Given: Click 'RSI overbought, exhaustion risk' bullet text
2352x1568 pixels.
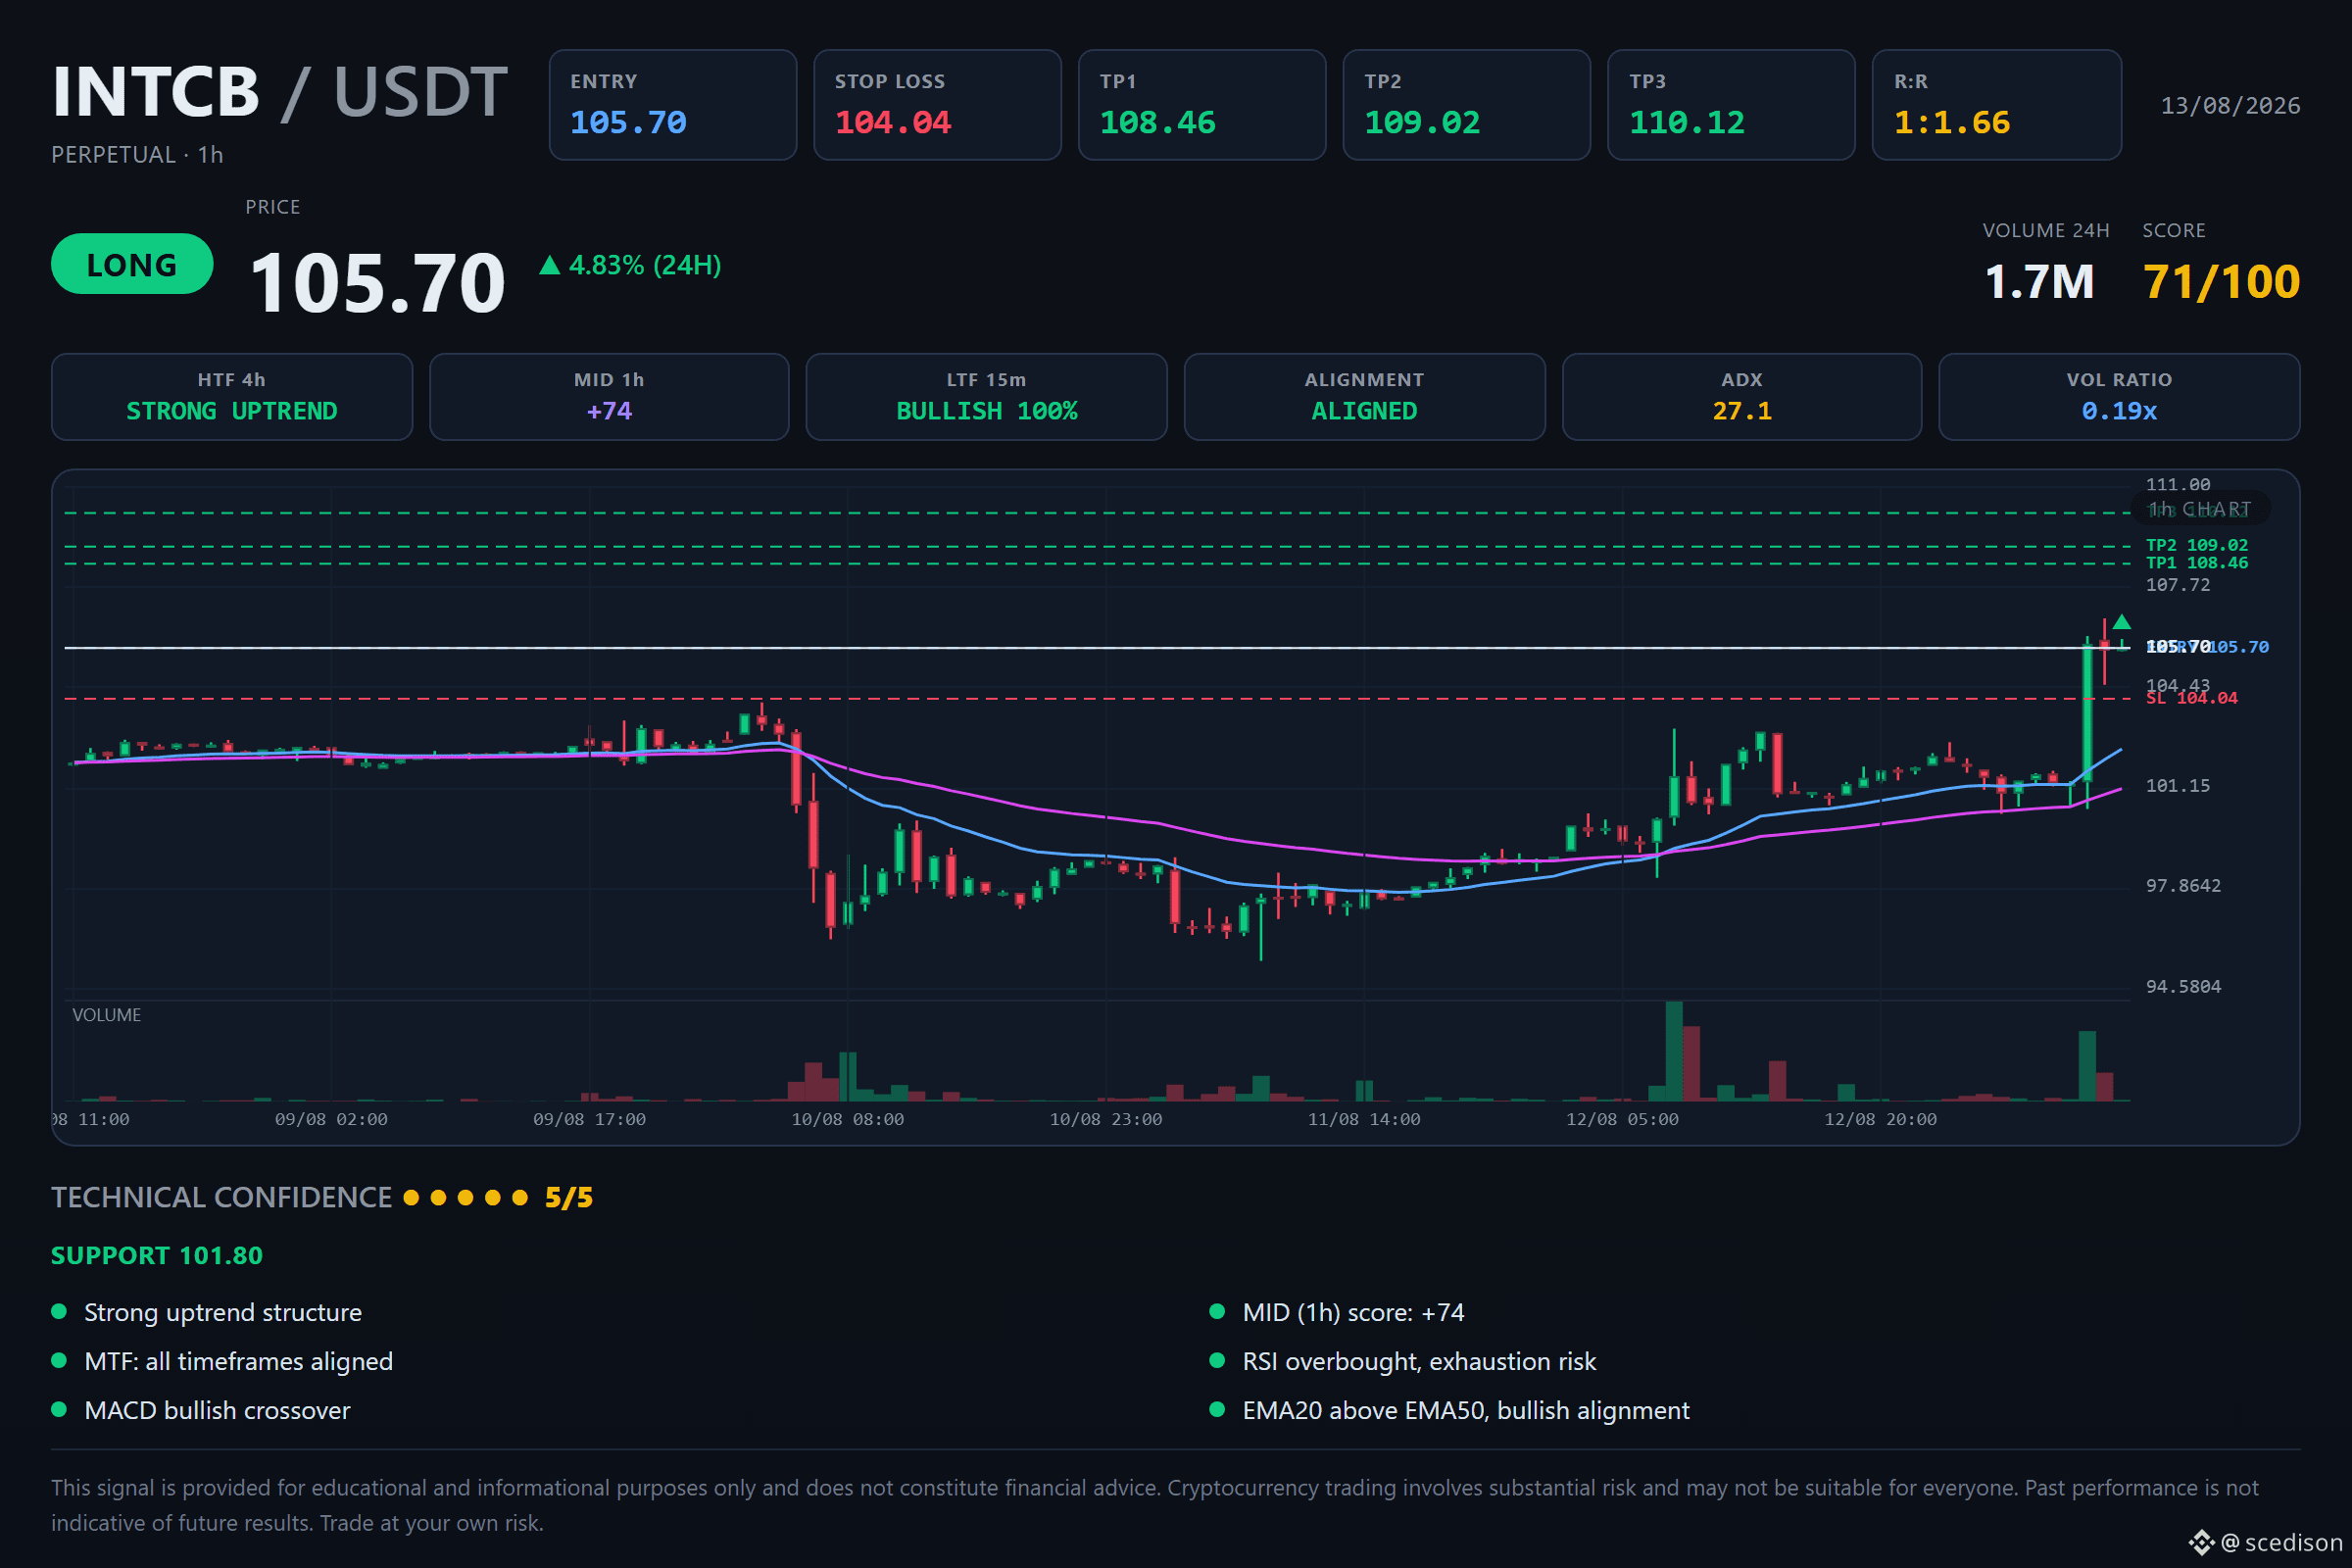Looking at the screenshot, I should point(1420,1362).
